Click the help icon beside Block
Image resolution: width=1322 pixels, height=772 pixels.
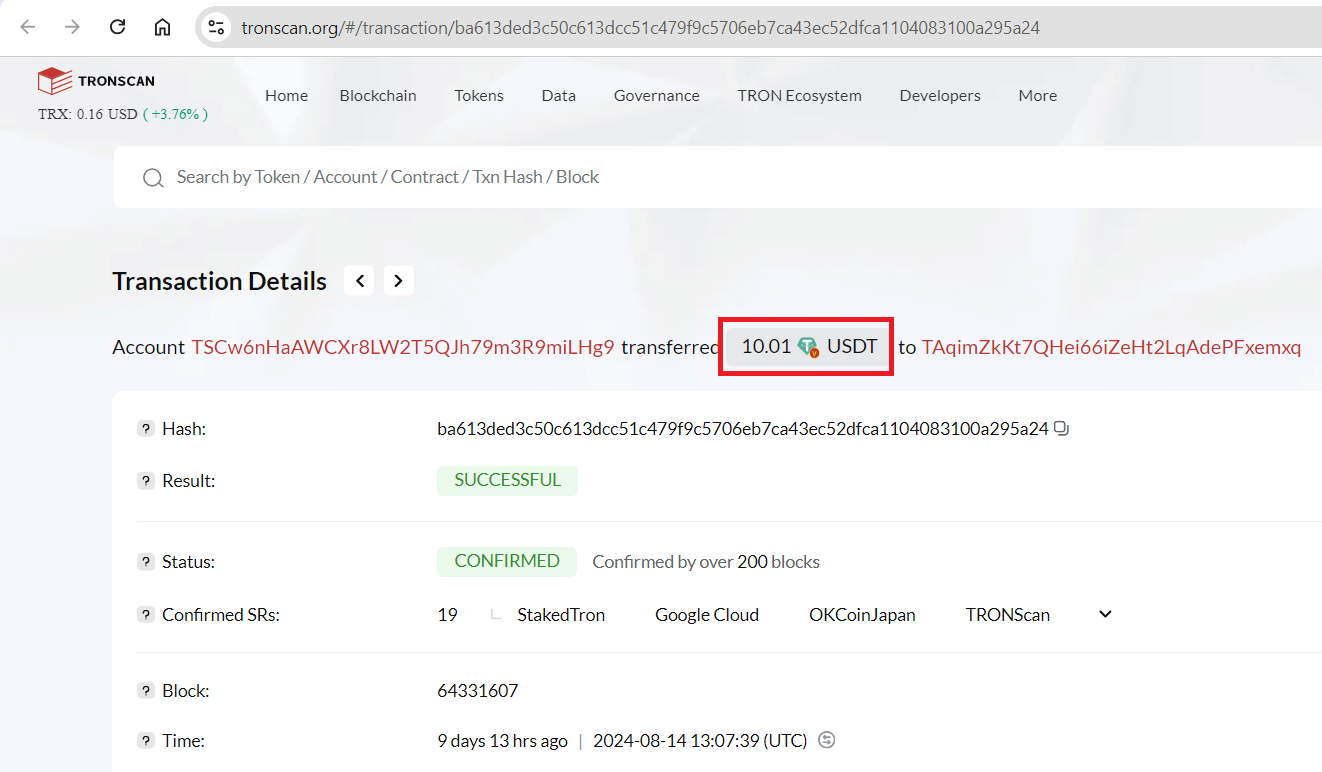[x=146, y=691]
